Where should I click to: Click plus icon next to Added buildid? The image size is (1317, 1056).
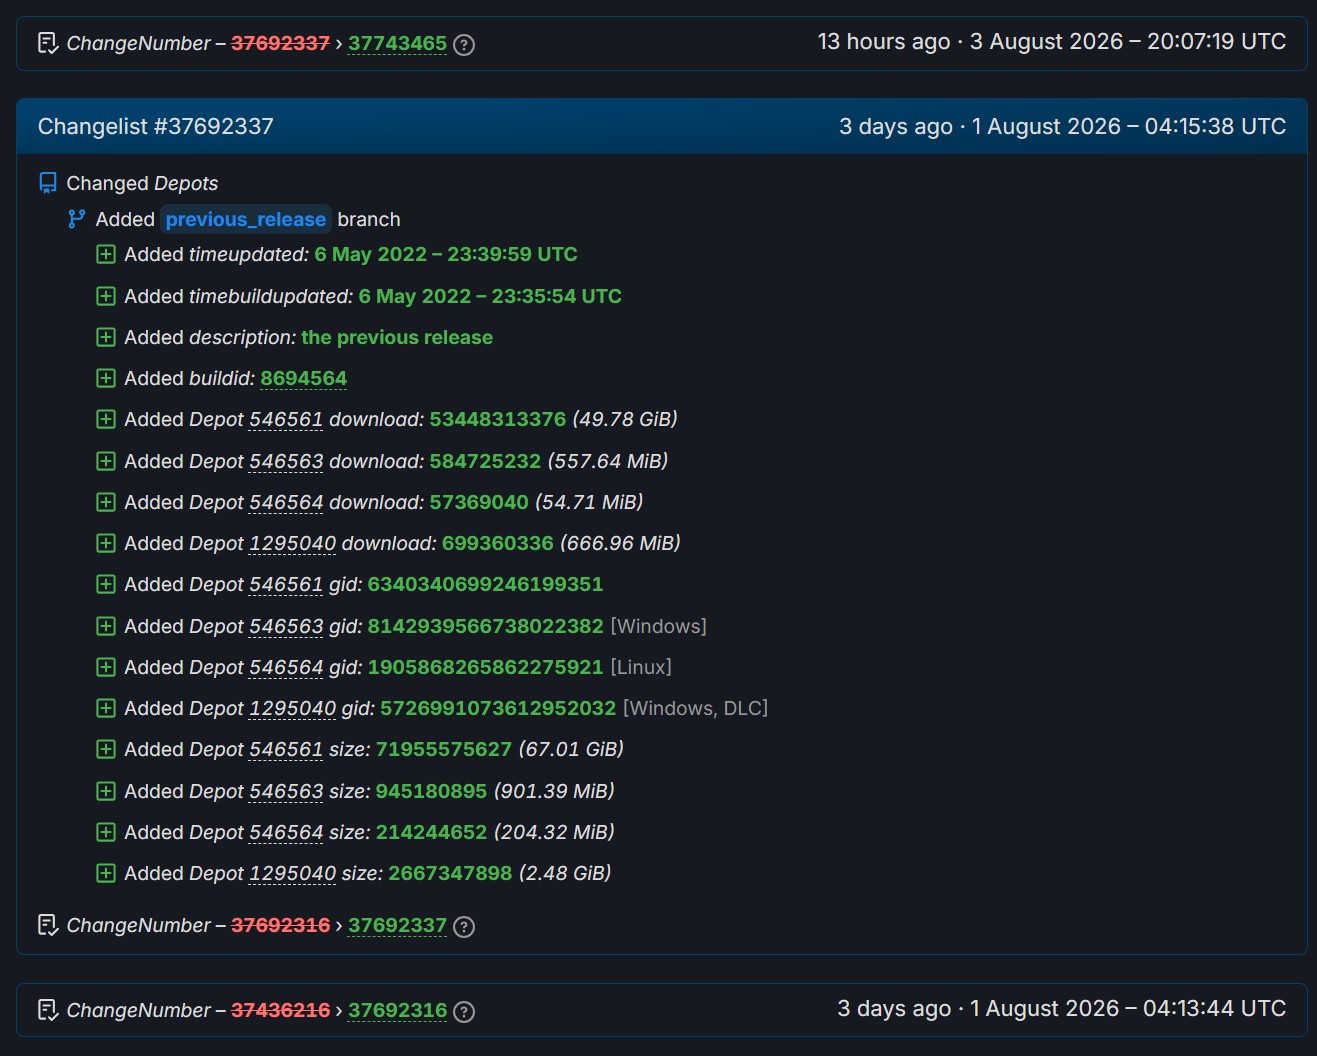pos(106,378)
